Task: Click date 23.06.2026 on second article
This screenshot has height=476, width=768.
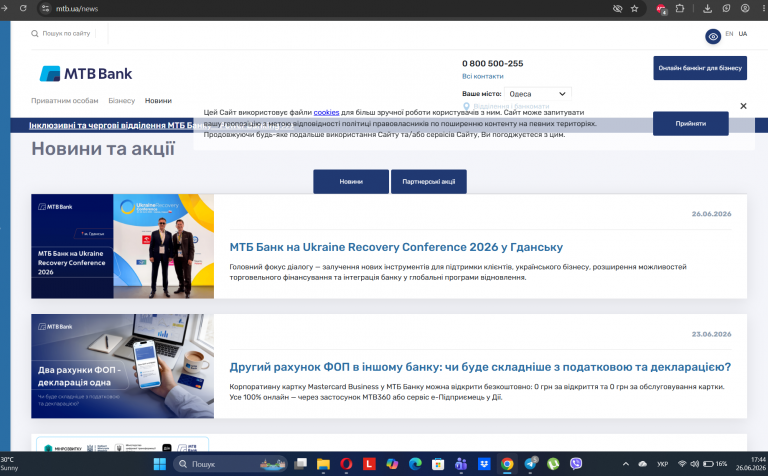Action: click(x=711, y=334)
